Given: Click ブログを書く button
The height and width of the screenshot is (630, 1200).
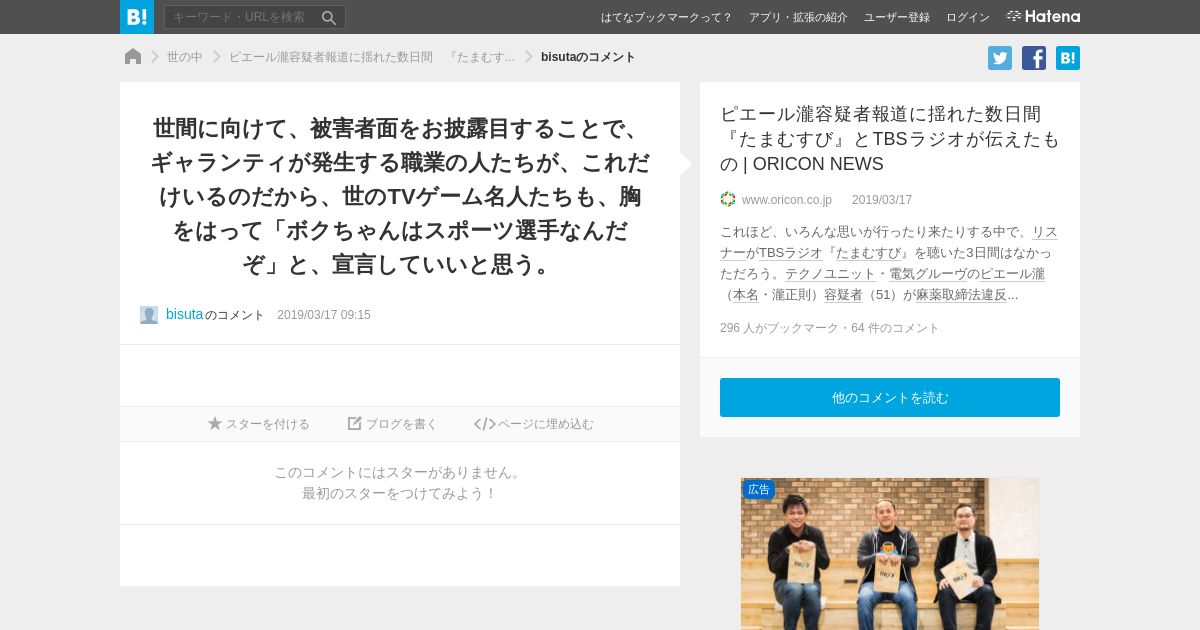Looking at the screenshot, I should pos(393,424).
